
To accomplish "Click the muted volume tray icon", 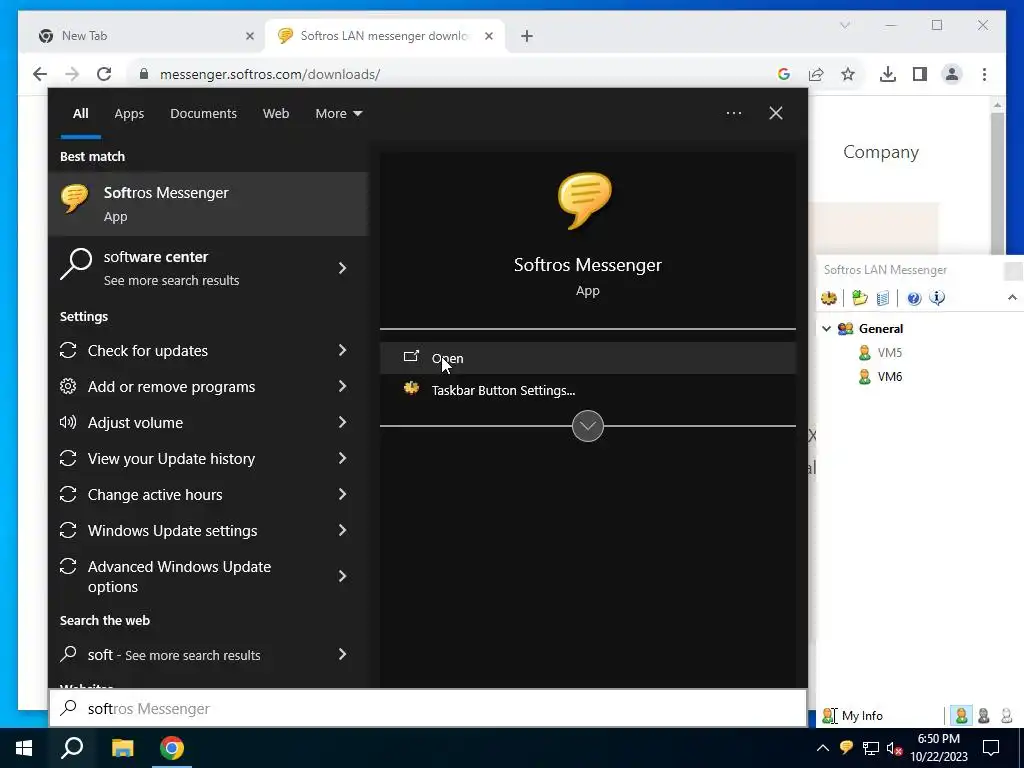I will point(895,748).
